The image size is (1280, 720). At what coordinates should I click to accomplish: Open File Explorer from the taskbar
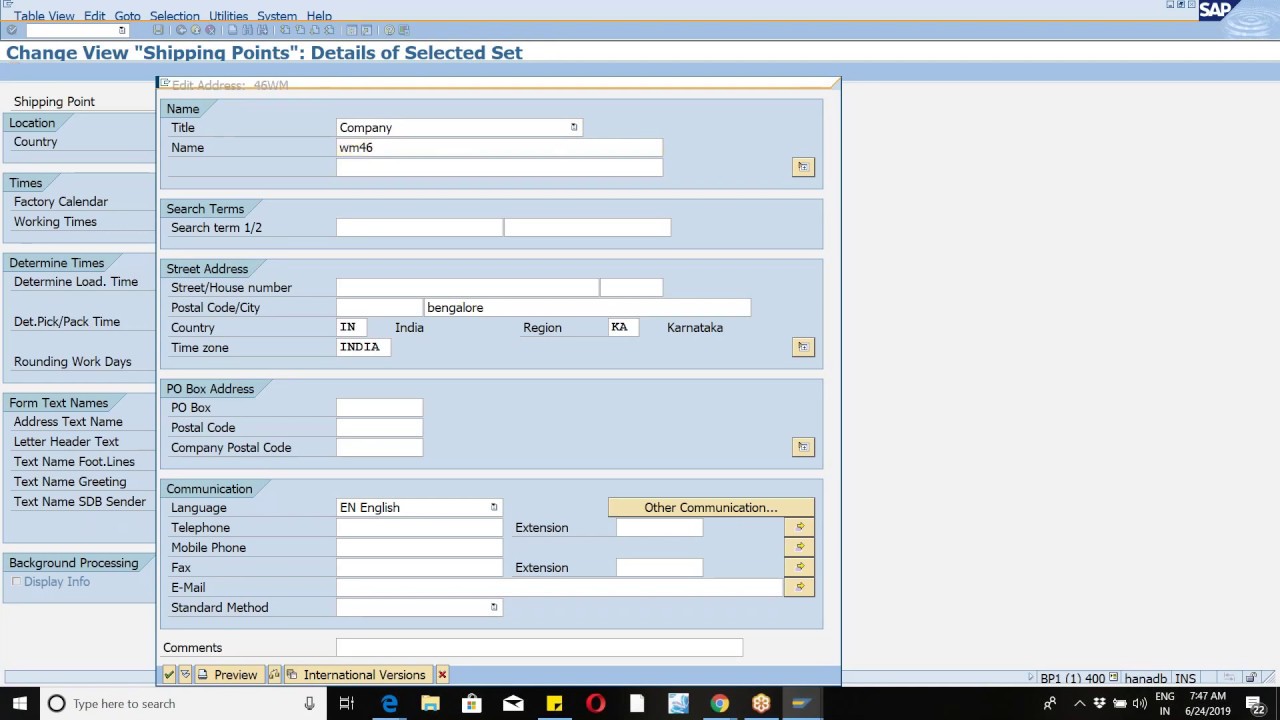[430, 704]
